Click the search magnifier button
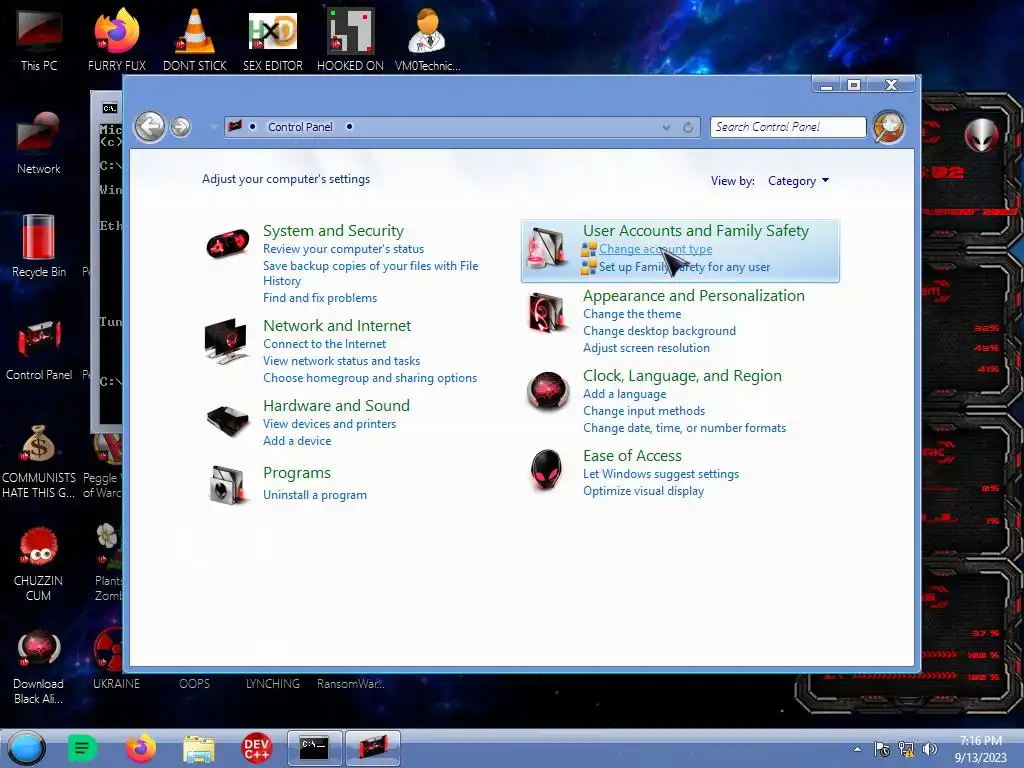The image size is (1024, 768). pos(889,127)
